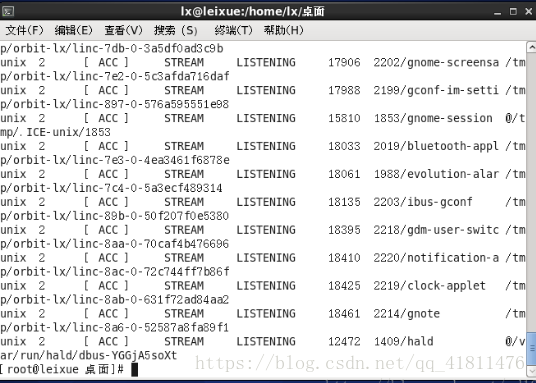Click the path linc-8a6-0-52587a8fa89f1

click(x=151, y=328)
